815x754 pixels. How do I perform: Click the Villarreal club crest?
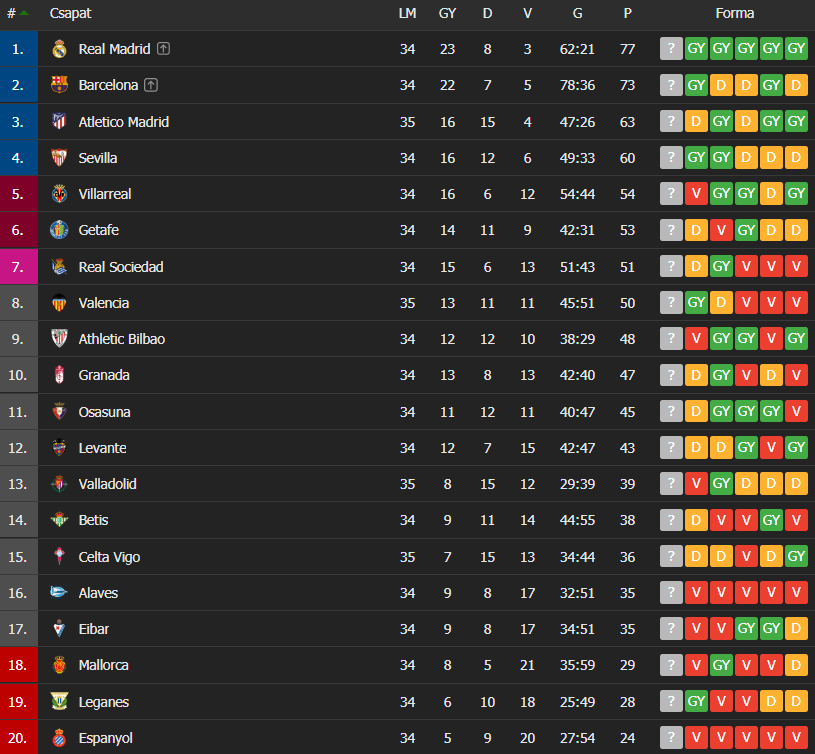pos(59,194)
